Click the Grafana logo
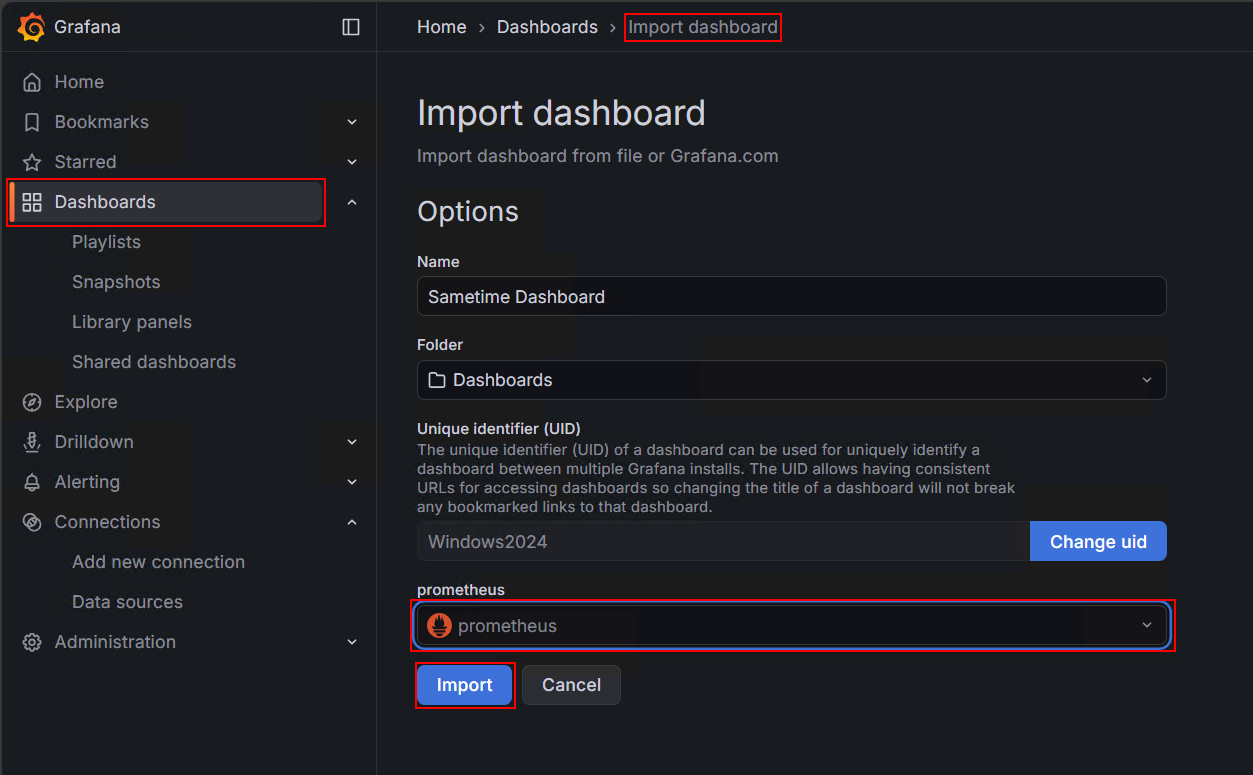The height and width of the screenshot is (775, 1253). 30,27
